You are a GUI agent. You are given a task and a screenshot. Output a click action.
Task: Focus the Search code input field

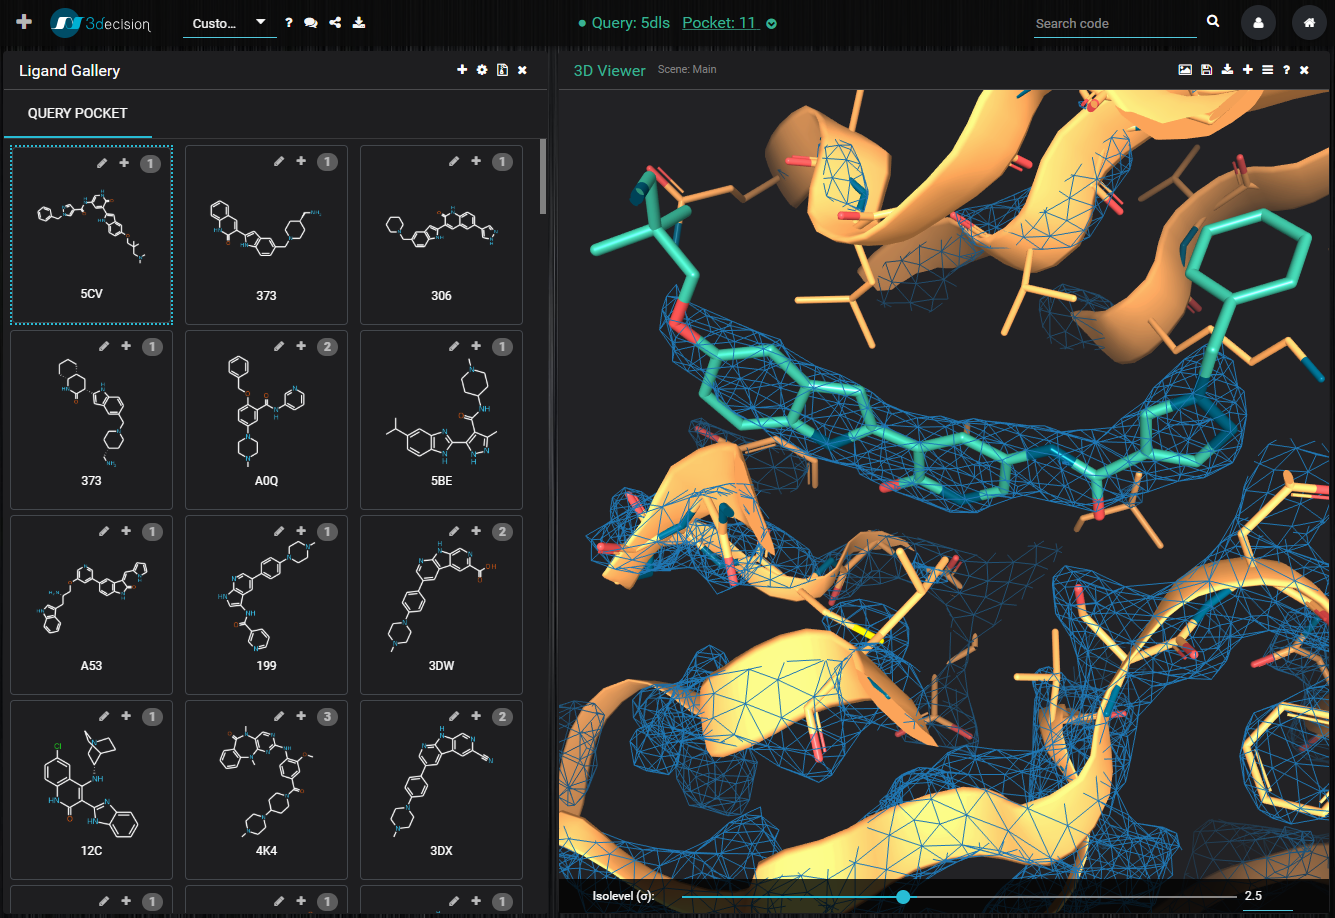click(x=1115, y=23)
